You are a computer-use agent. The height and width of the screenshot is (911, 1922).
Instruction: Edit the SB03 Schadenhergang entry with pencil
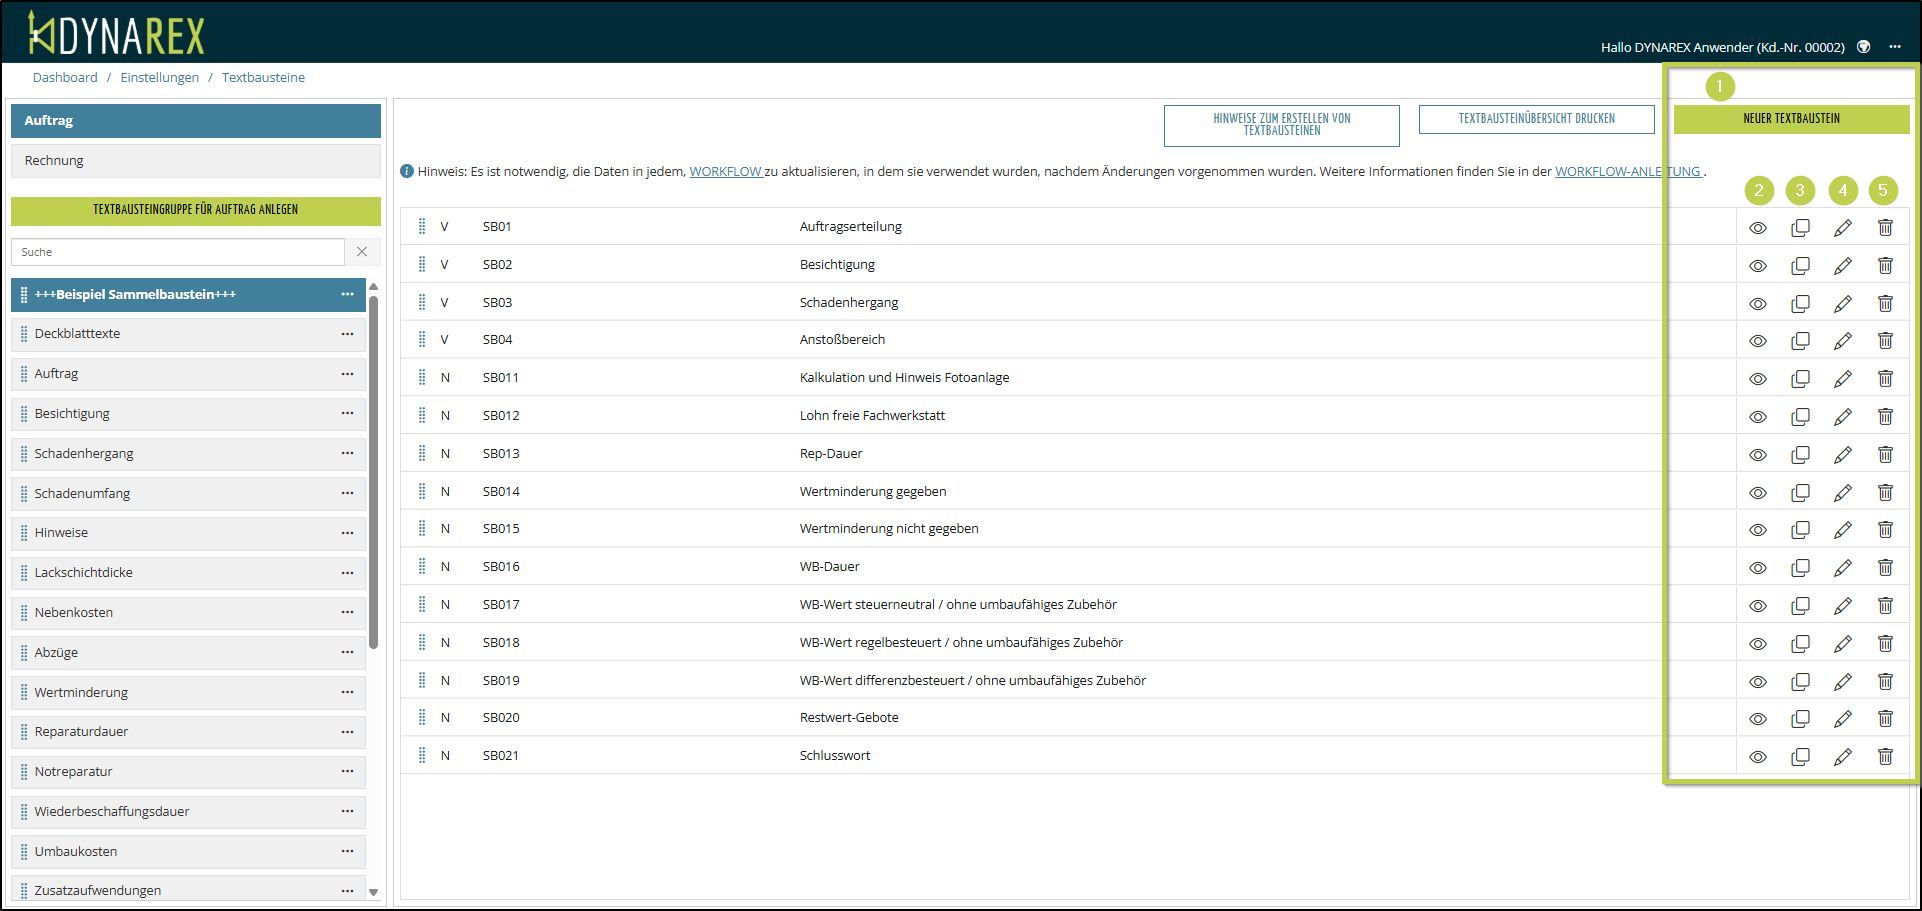pos(1842,304)
